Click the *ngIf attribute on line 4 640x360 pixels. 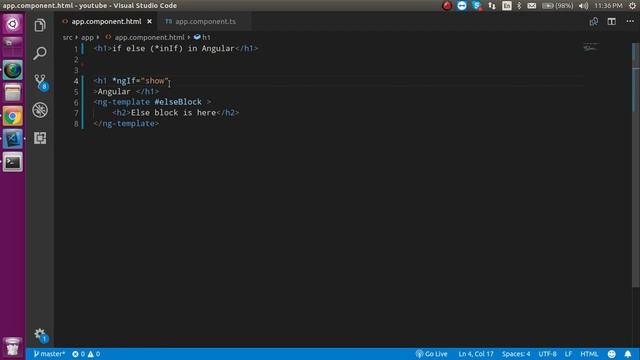coord(124,81)
